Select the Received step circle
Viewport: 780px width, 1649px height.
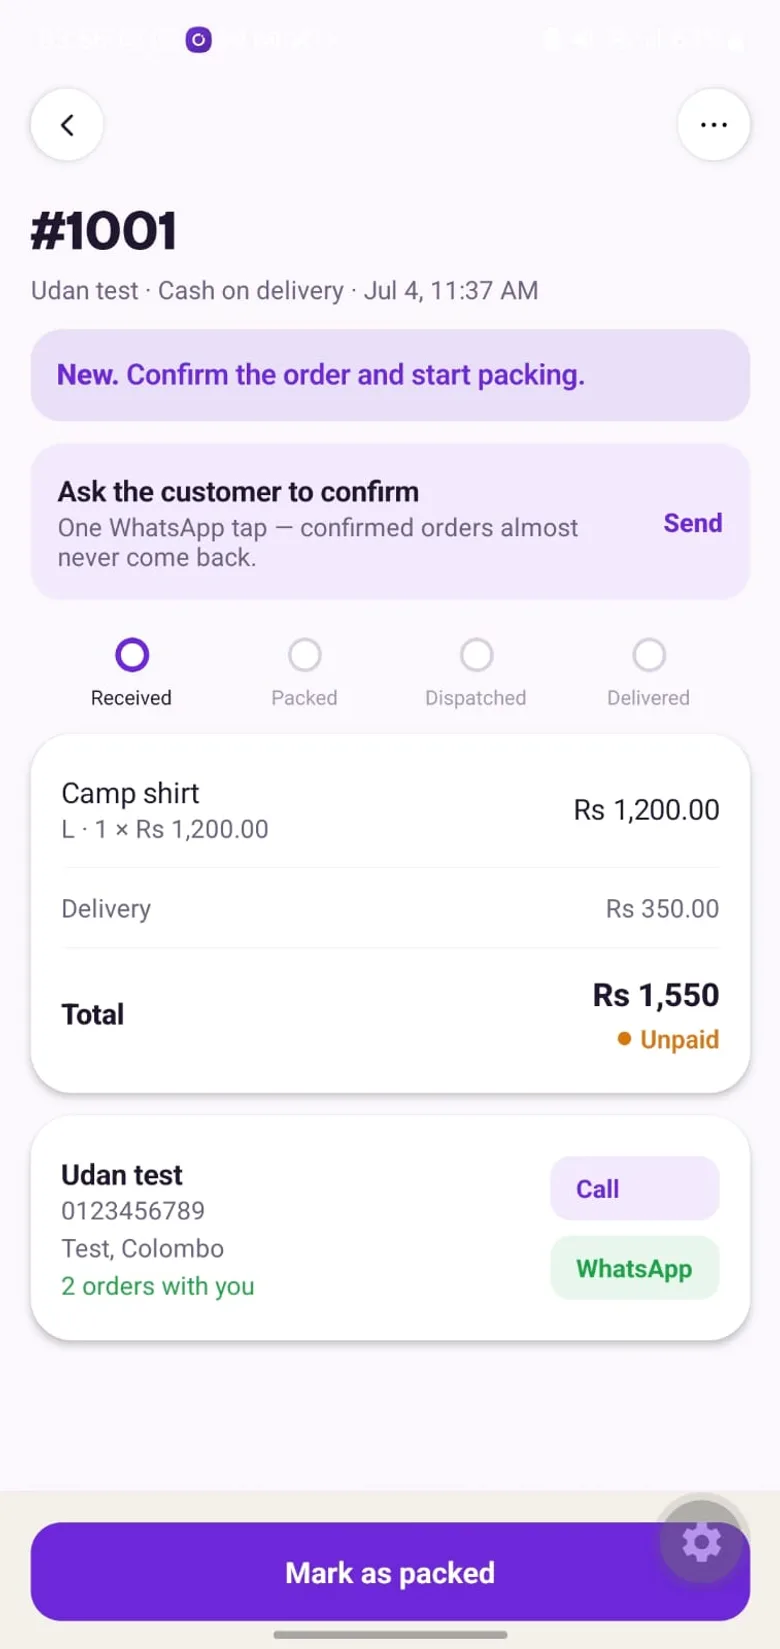[132, 655]
